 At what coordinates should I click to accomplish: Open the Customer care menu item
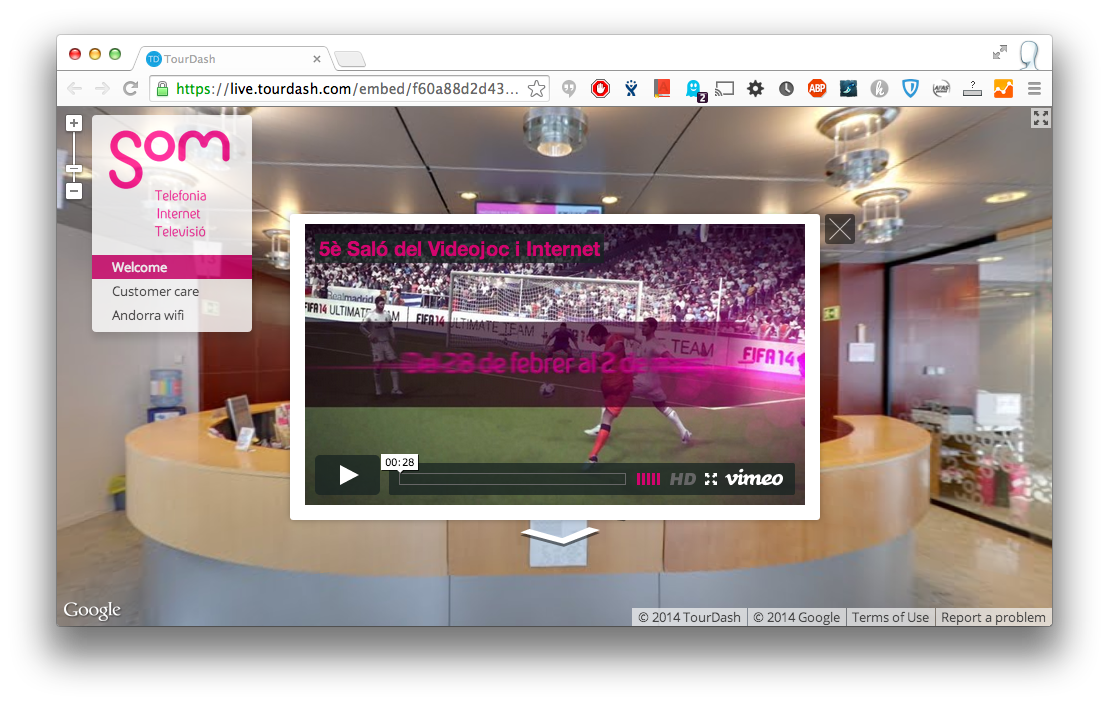pos(172,291)
